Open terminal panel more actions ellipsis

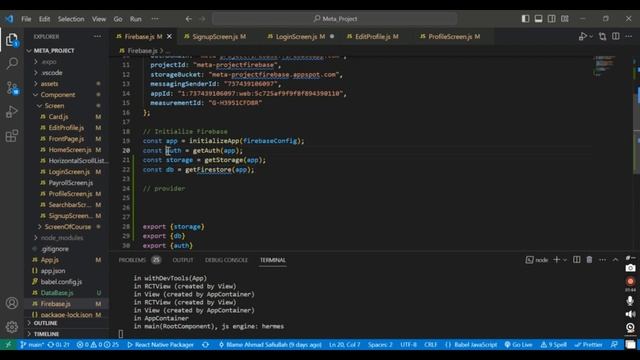pyautogui.click(x=602, y=260)
